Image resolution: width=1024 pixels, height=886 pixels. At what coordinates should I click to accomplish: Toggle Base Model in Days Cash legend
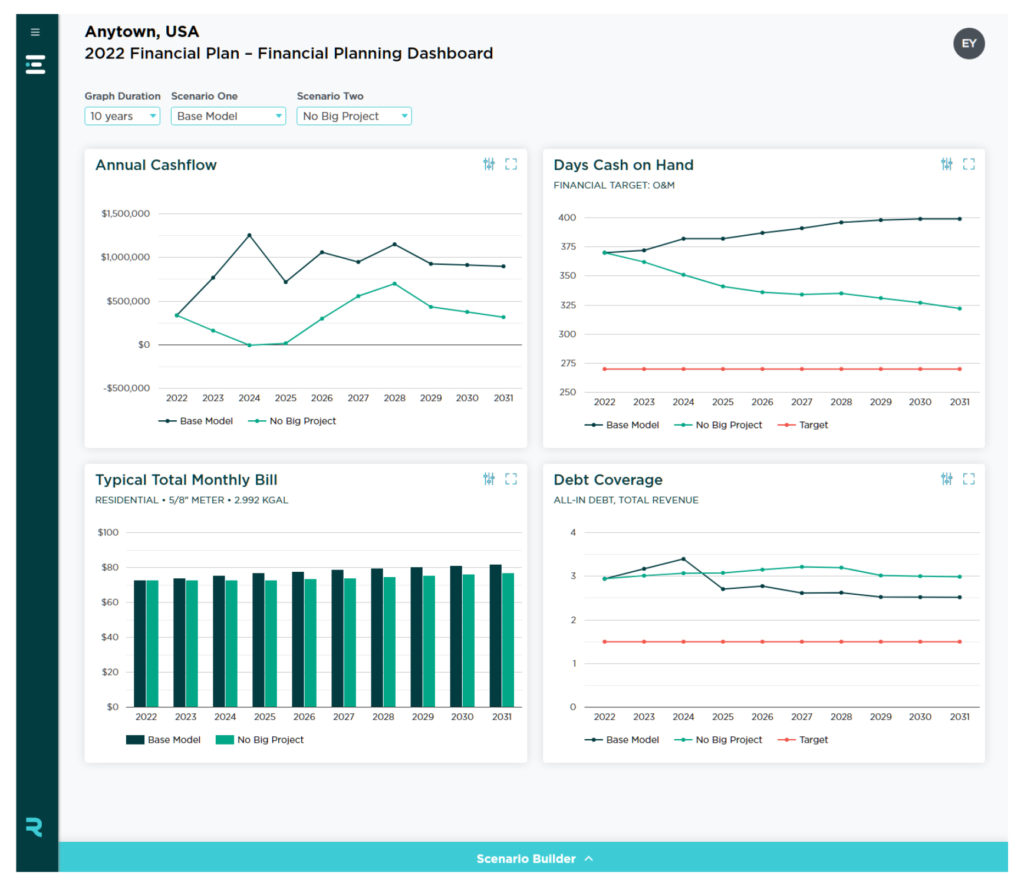click(x=622, y=425)
